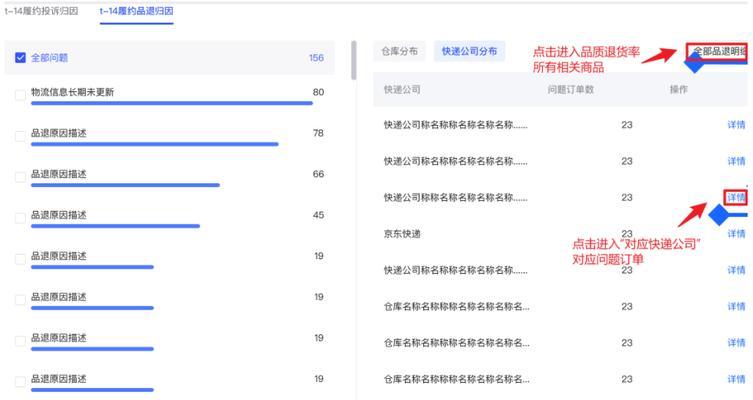
Task: Check the 品退原因描述 checkbox with count 78
Action: click(x=21, y=135)
